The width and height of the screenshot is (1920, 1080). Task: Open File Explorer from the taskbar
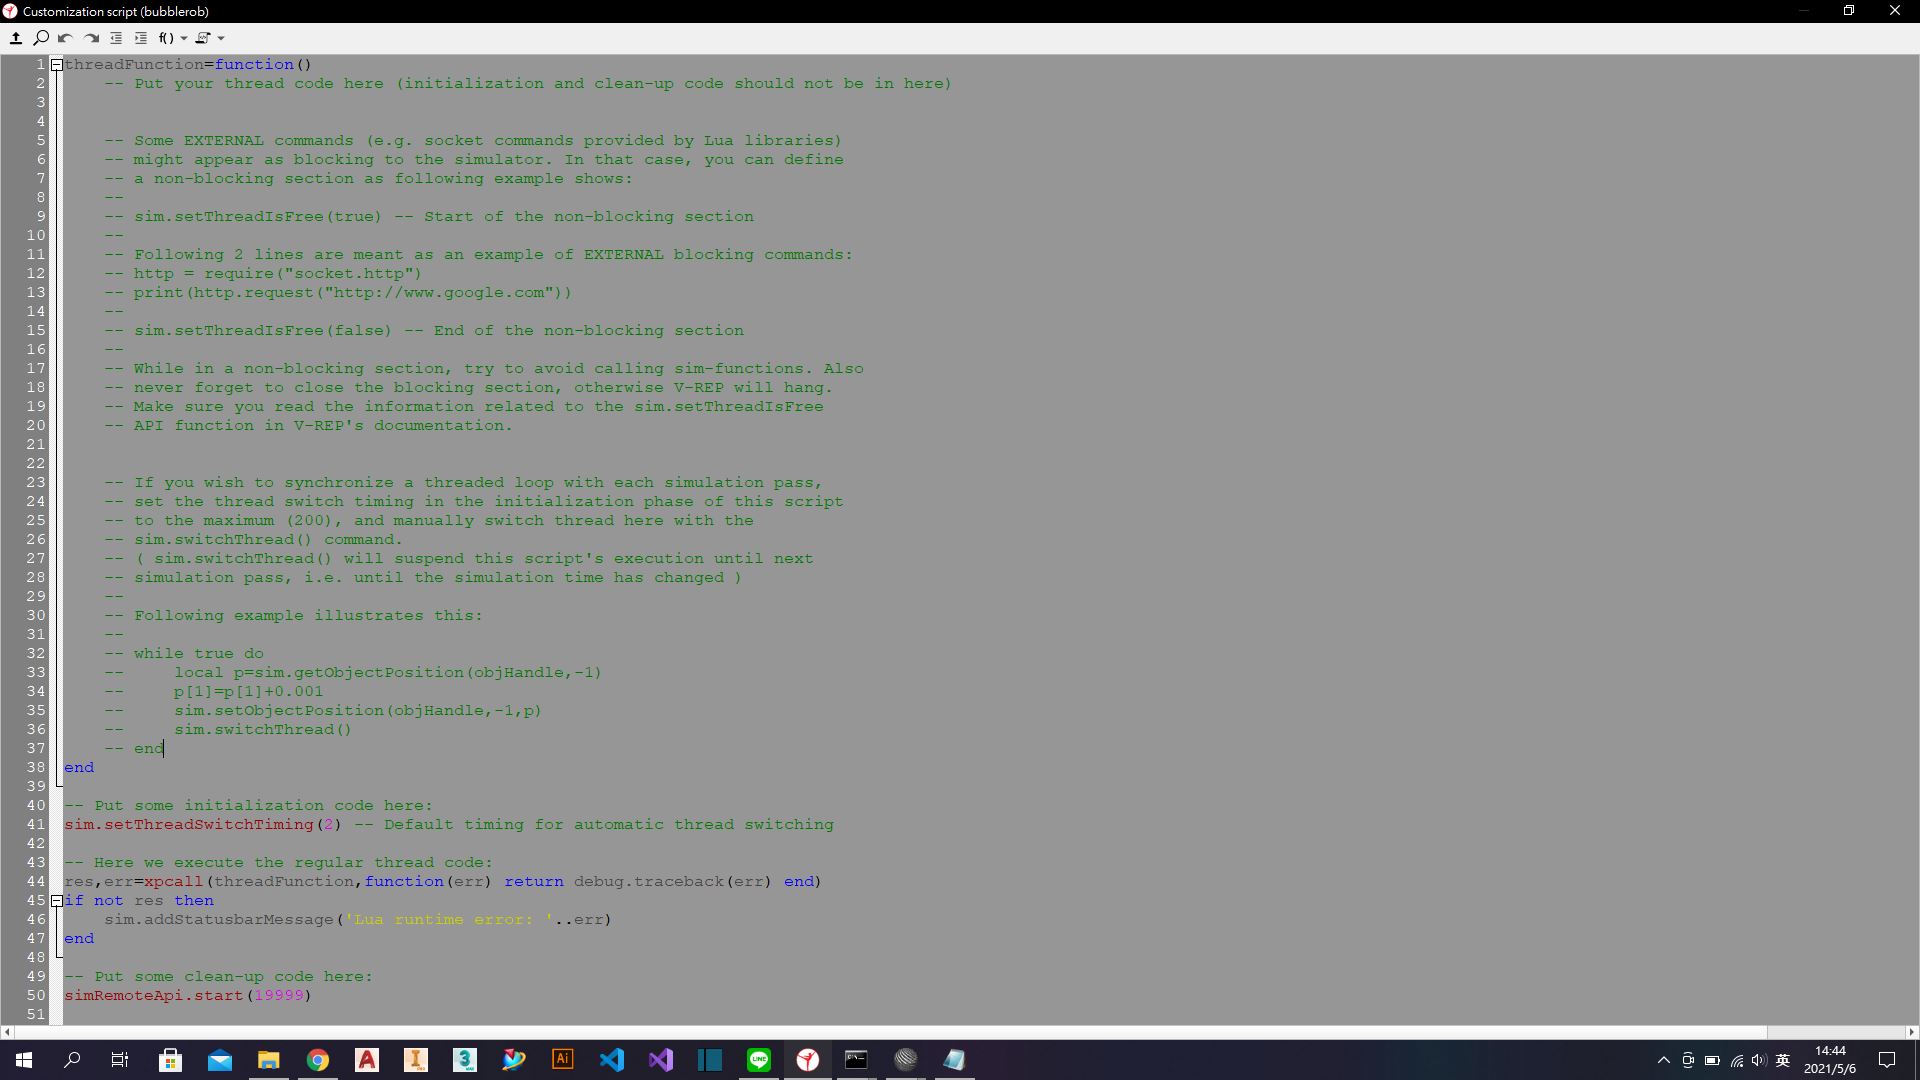pyautogui.click(x=268, y=1060)
